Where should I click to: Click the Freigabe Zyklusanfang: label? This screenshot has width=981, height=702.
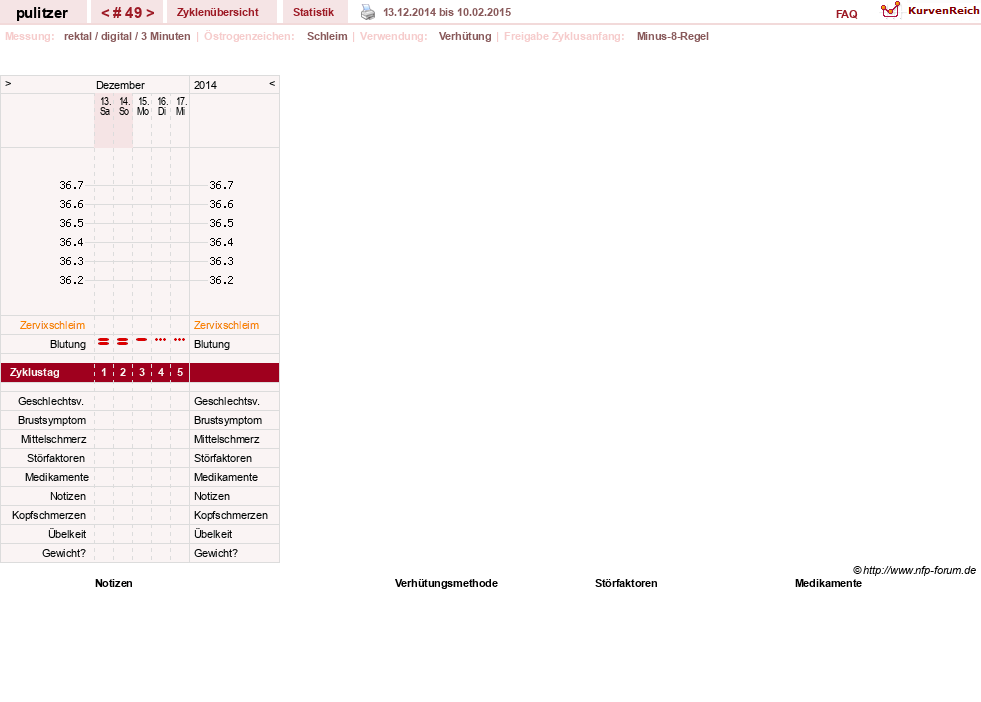coord(564,36)
